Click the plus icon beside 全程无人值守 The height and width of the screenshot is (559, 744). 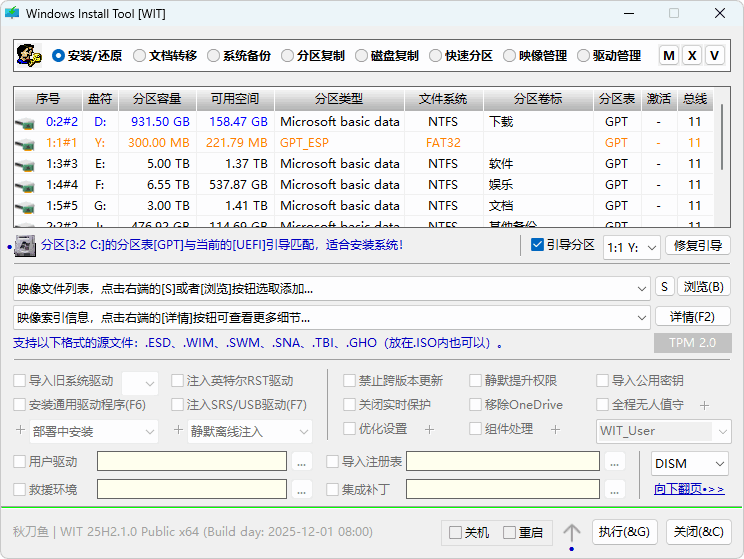705,406
